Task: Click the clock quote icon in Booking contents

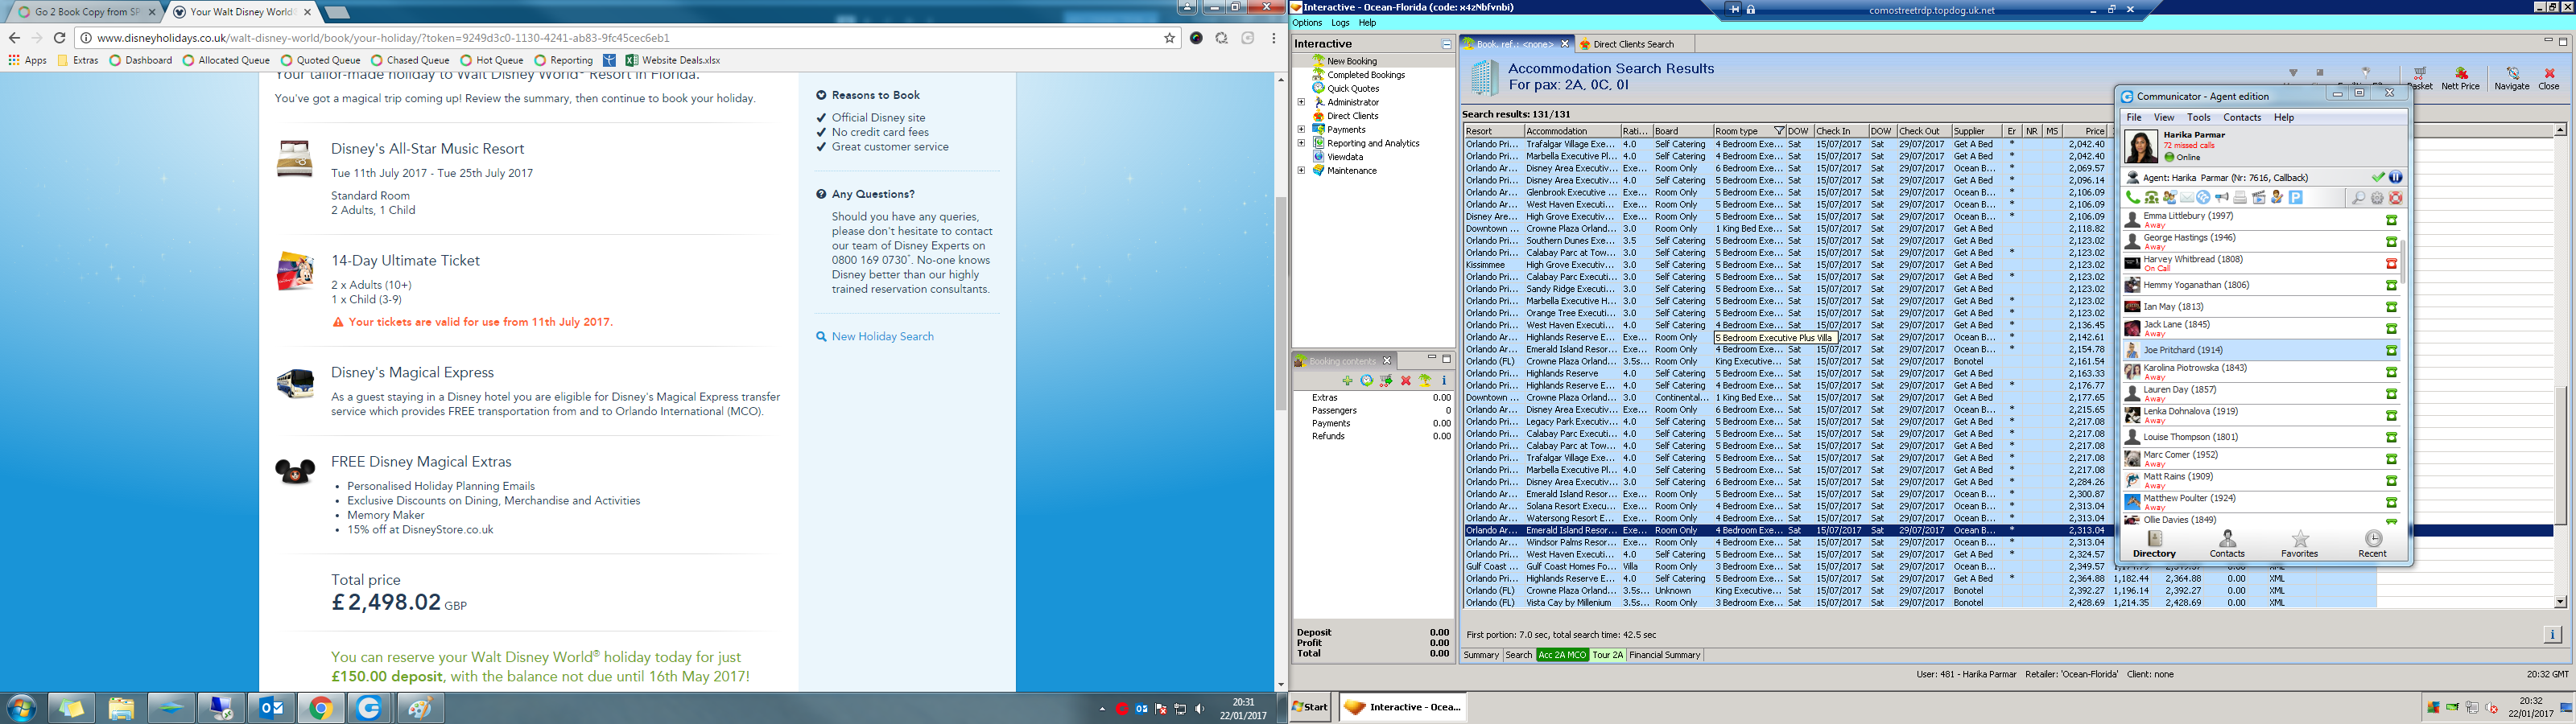Action: (1367, 381)
